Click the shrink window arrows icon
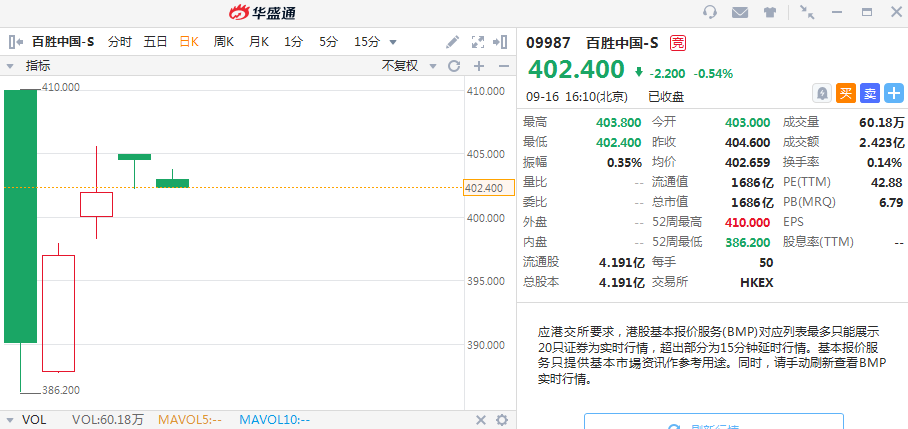The height and width of the screenshot is (429, 908). coord(807,12)
